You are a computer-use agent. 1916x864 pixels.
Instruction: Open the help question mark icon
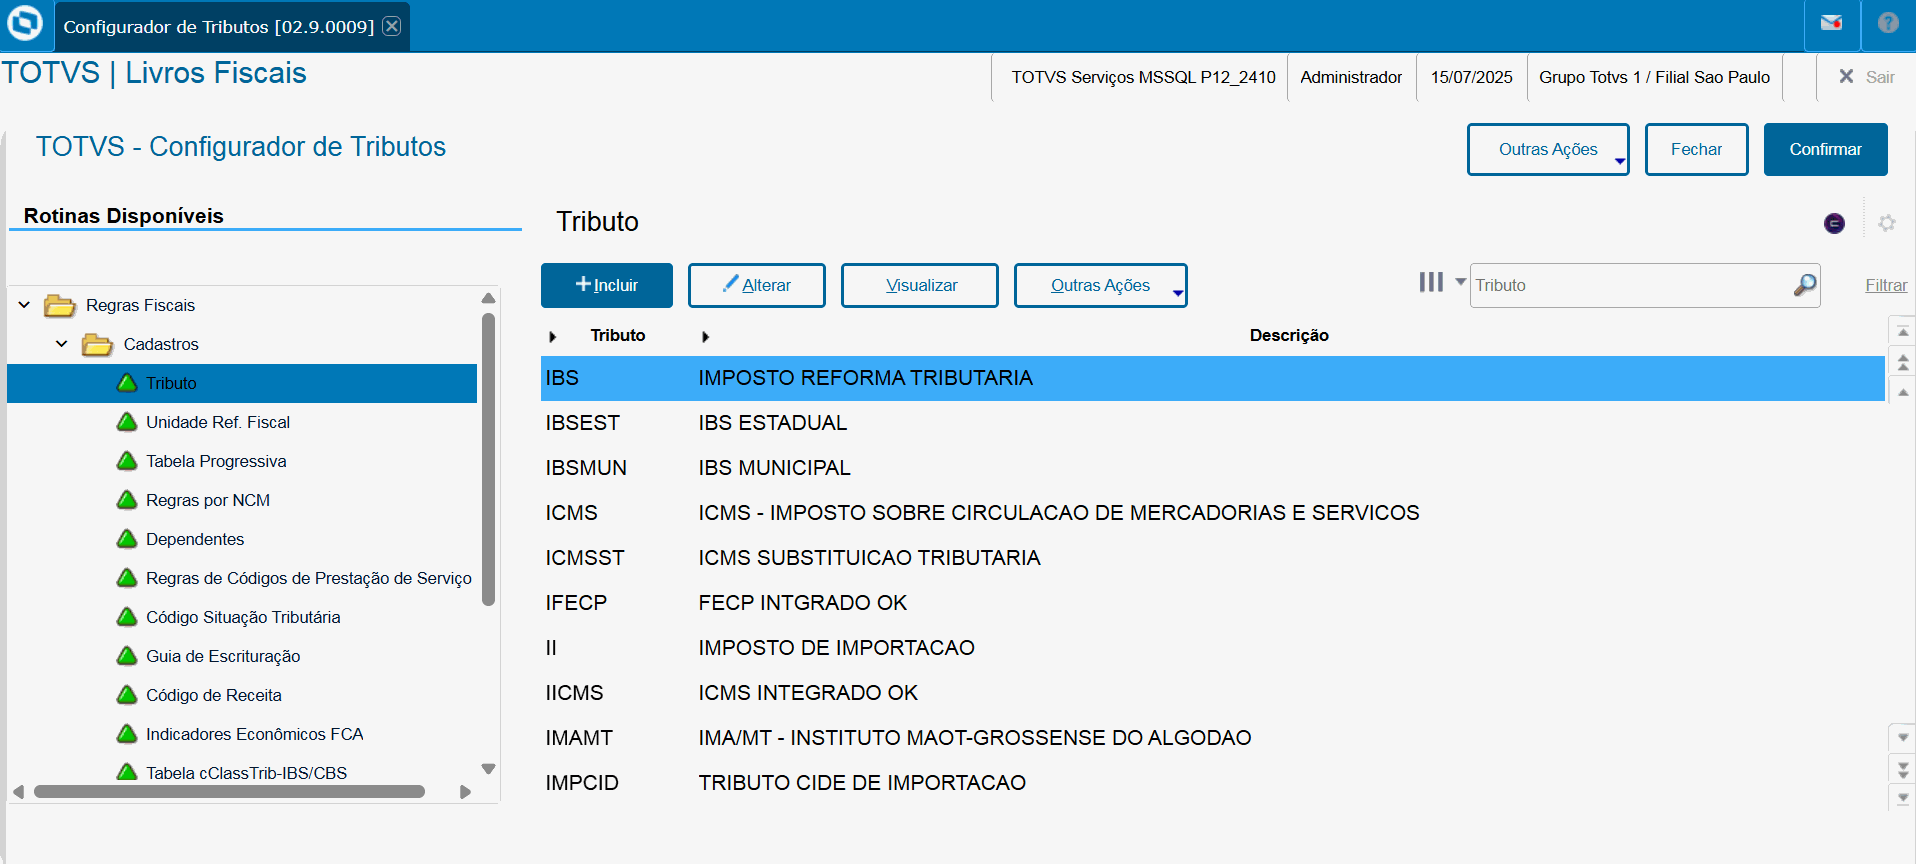tap(1888, 23)
